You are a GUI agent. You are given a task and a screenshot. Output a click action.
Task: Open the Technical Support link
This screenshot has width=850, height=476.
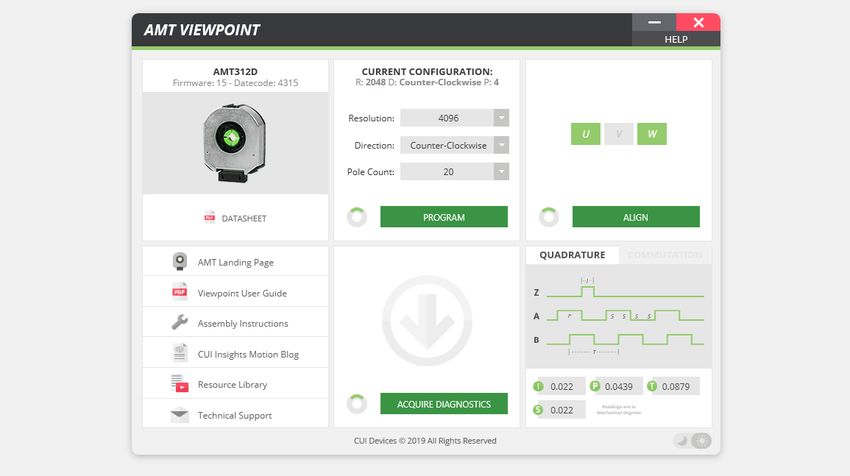tap(235, 416)
